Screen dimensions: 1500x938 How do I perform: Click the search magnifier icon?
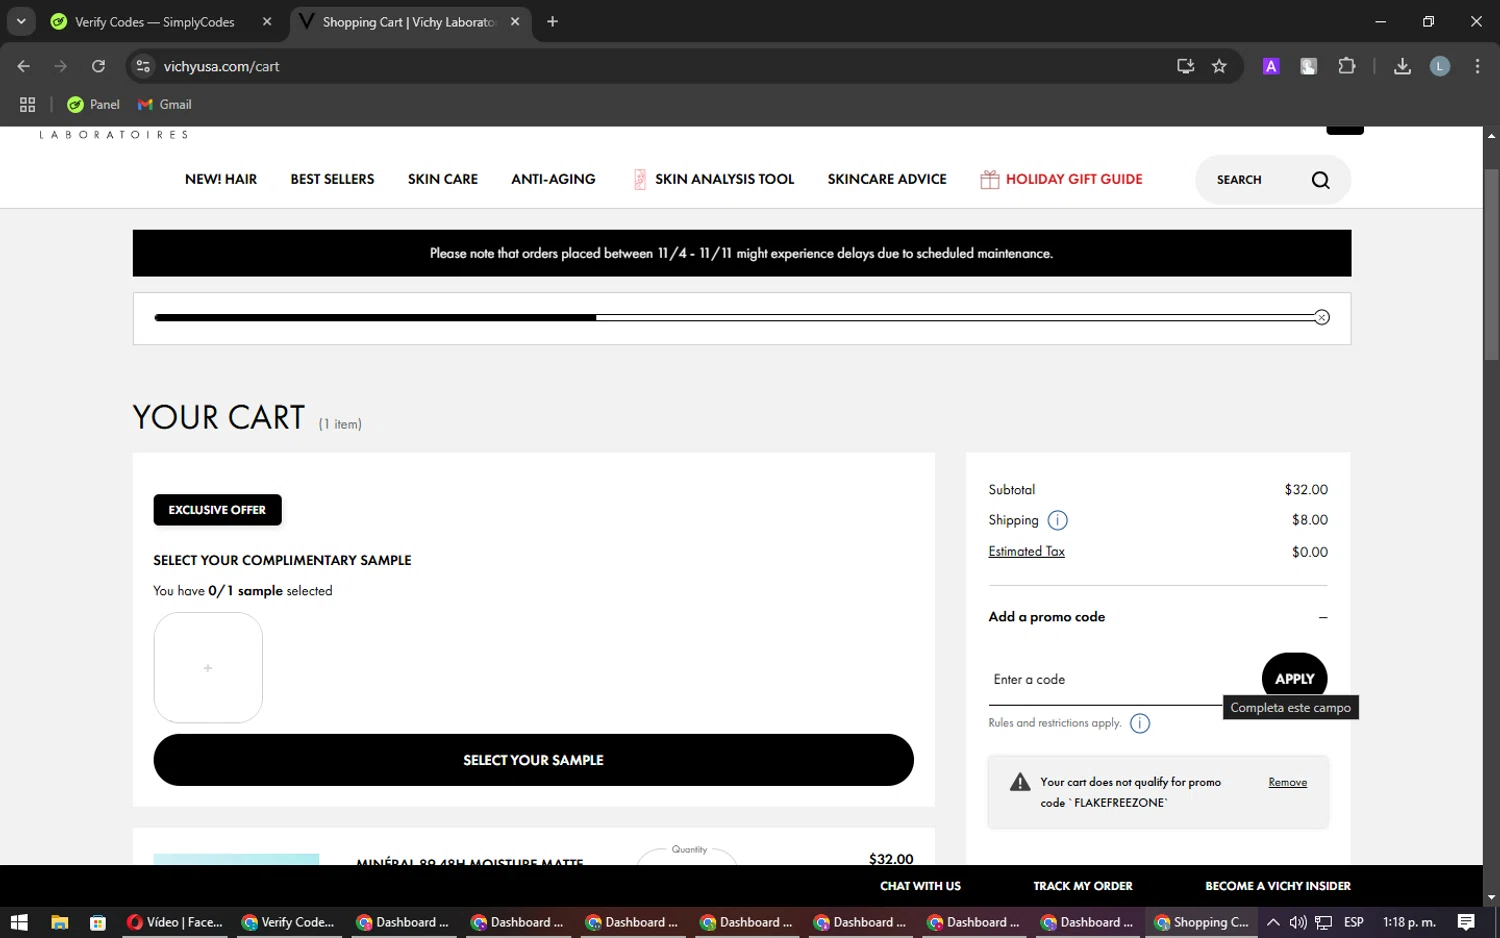(1320, 180)
